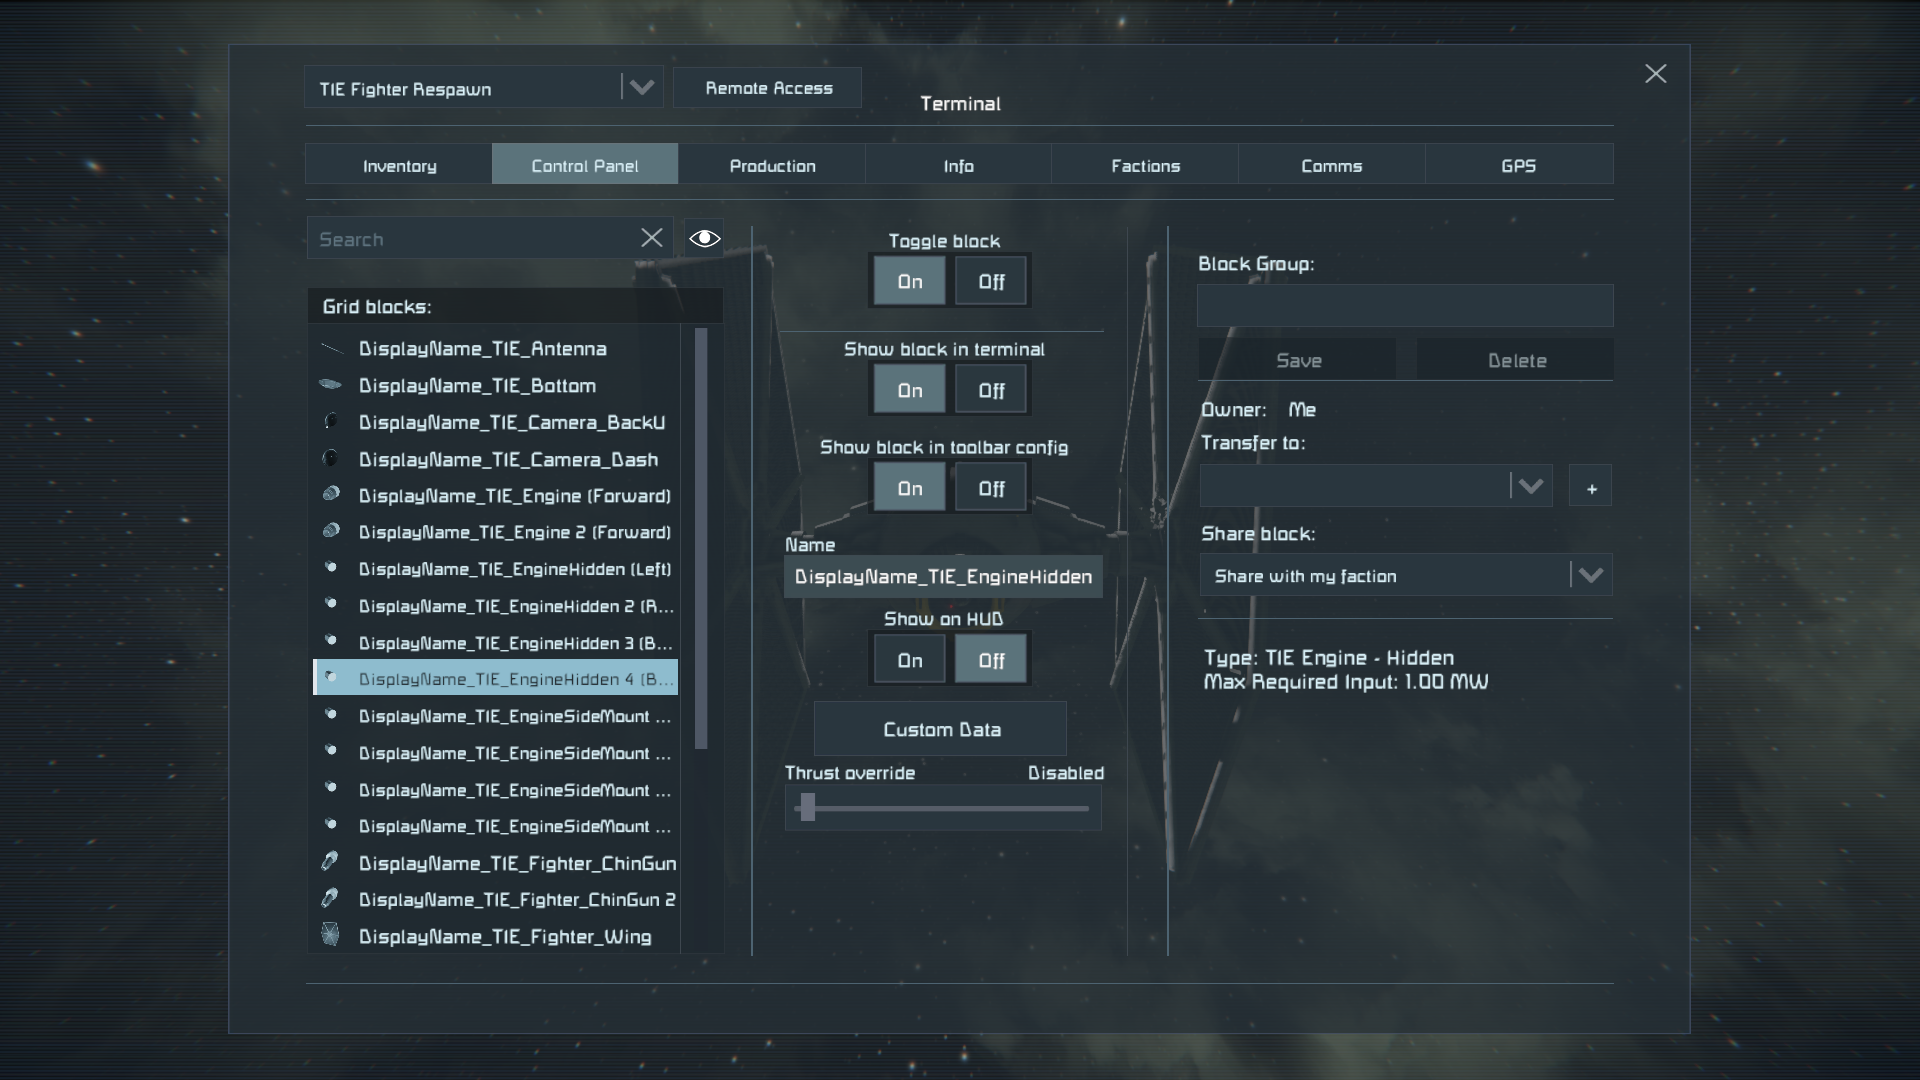This screenshot has width=1920, height=1080.
Task: Open the TIE Fighter Respawn grid dropdown
Action: [642, 88]
